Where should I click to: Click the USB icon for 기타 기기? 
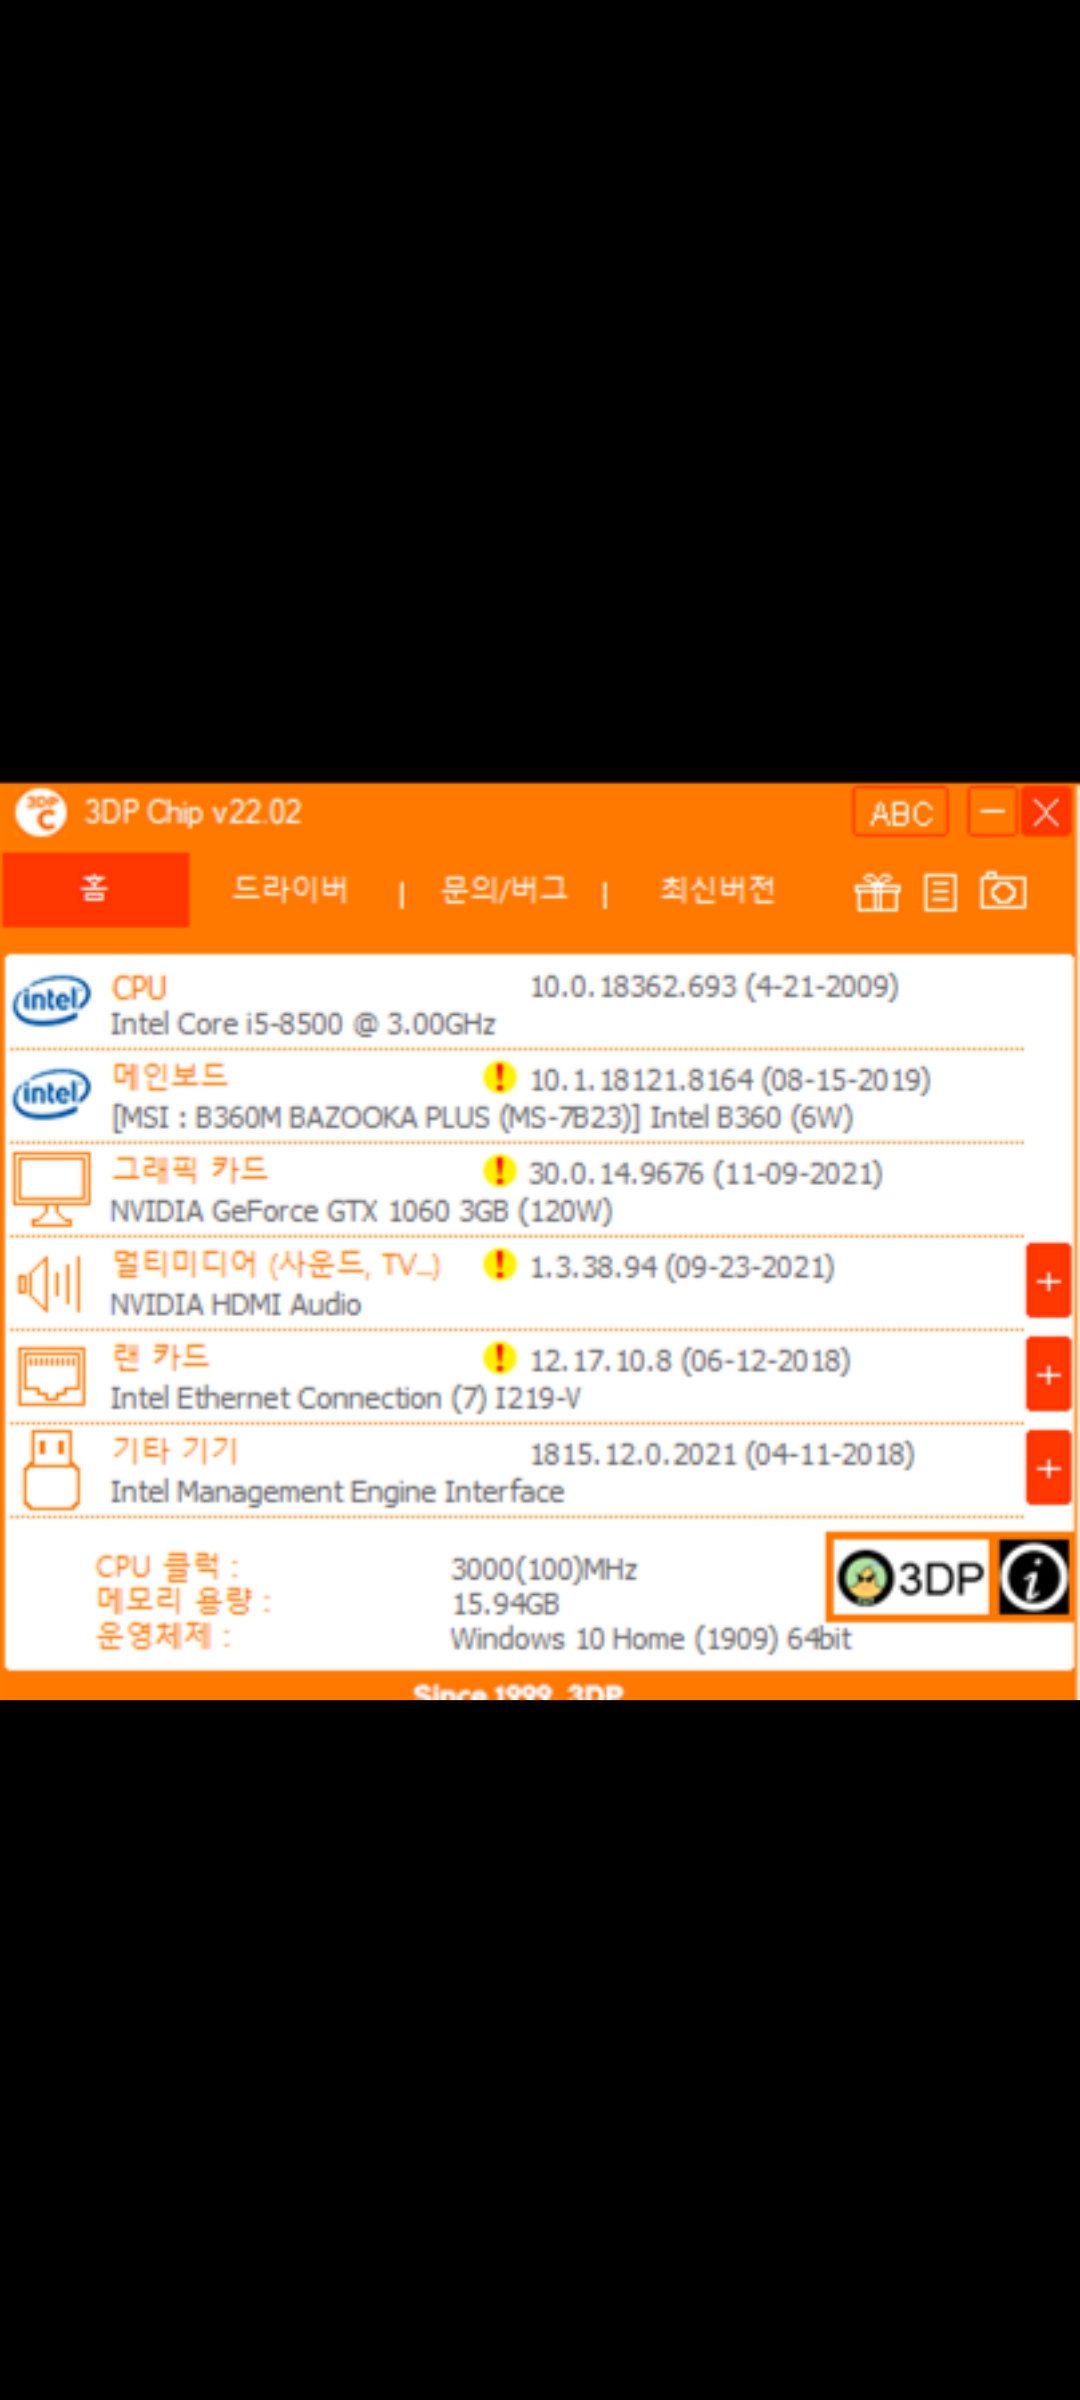[51, 1469]
